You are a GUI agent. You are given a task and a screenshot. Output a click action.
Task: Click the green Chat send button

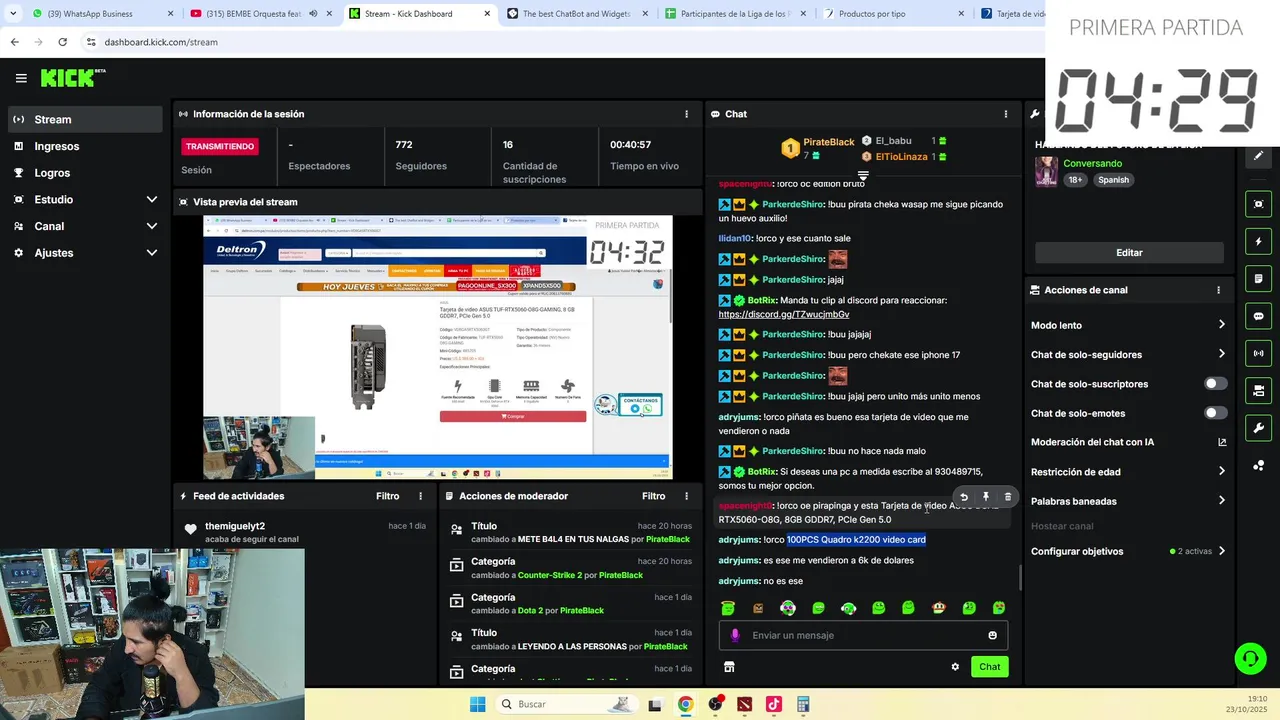tap(989, 667)
